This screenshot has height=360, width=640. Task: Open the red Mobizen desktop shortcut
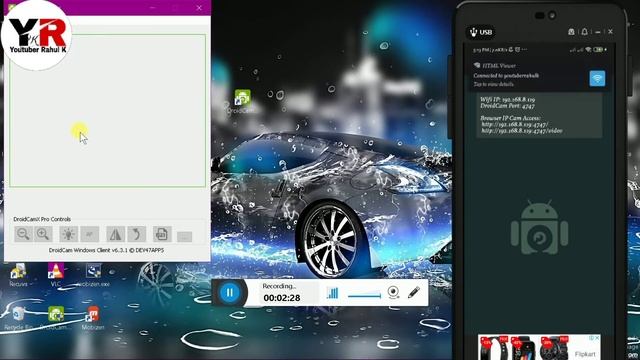point(93,318)
